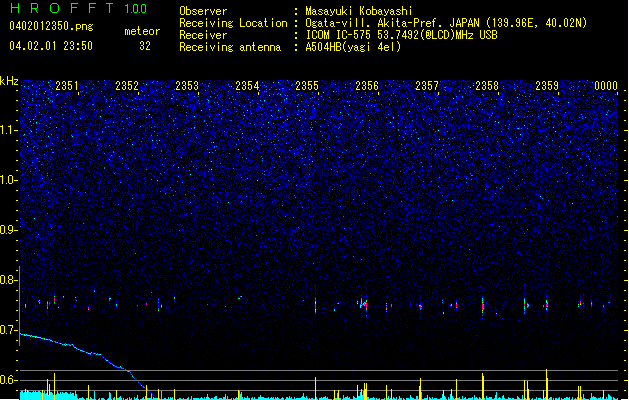Click the 2359 time marker
629x400 pixels.
click(x=547, y=86)
